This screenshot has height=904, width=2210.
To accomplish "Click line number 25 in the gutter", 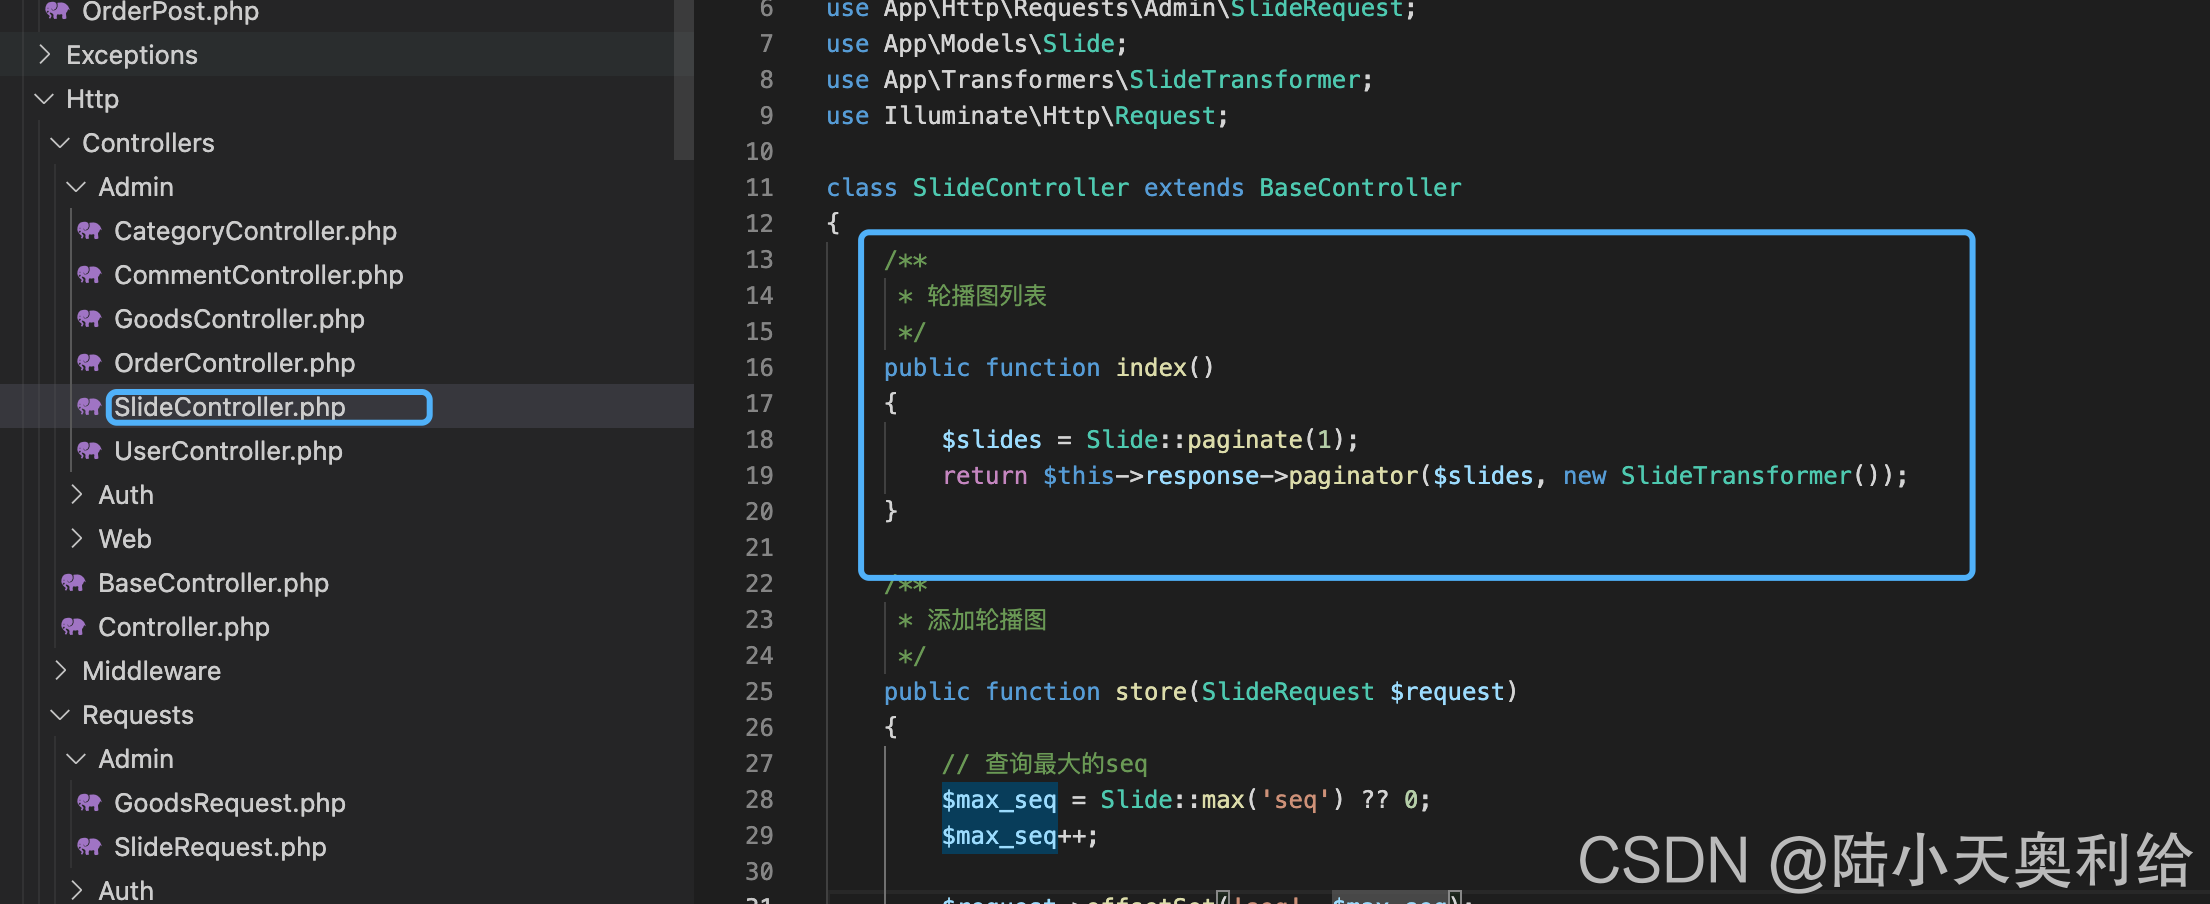I will (759, 691).
